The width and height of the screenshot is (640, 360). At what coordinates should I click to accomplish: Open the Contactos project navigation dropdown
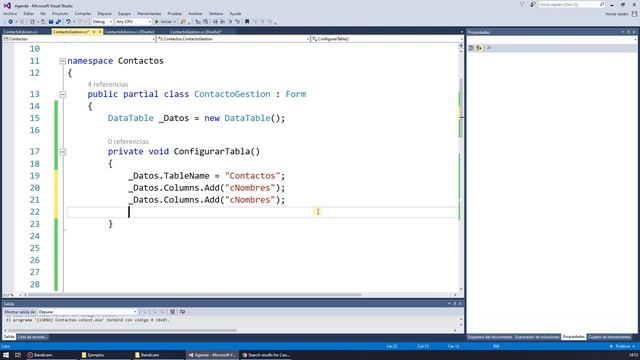tap(79, 39)
